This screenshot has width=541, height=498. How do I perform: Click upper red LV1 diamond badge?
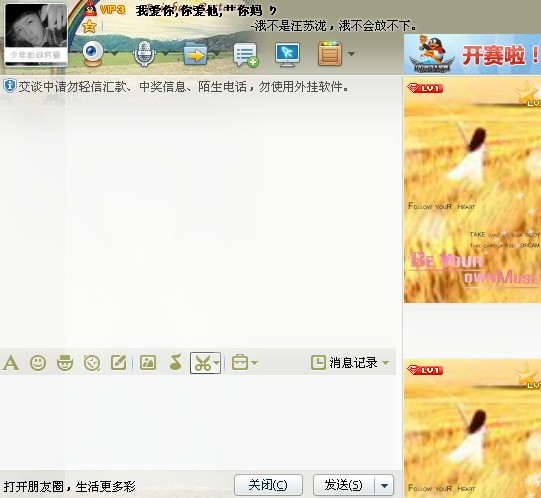[x=425, y=88]
